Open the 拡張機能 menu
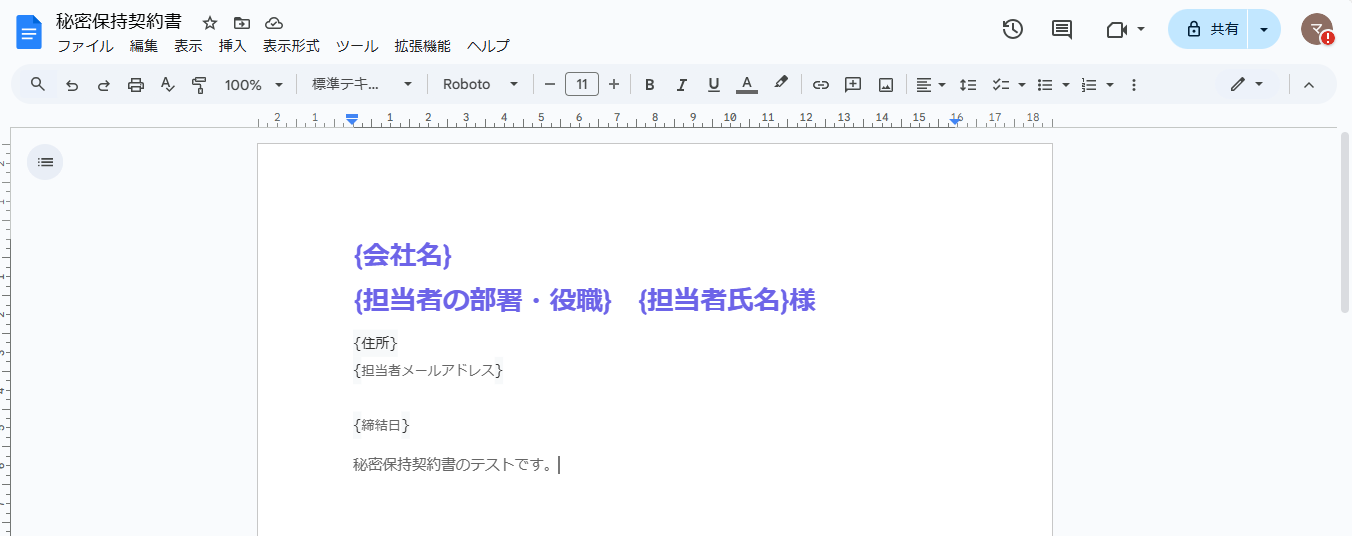1352x536 pixels. pos(423,46)
